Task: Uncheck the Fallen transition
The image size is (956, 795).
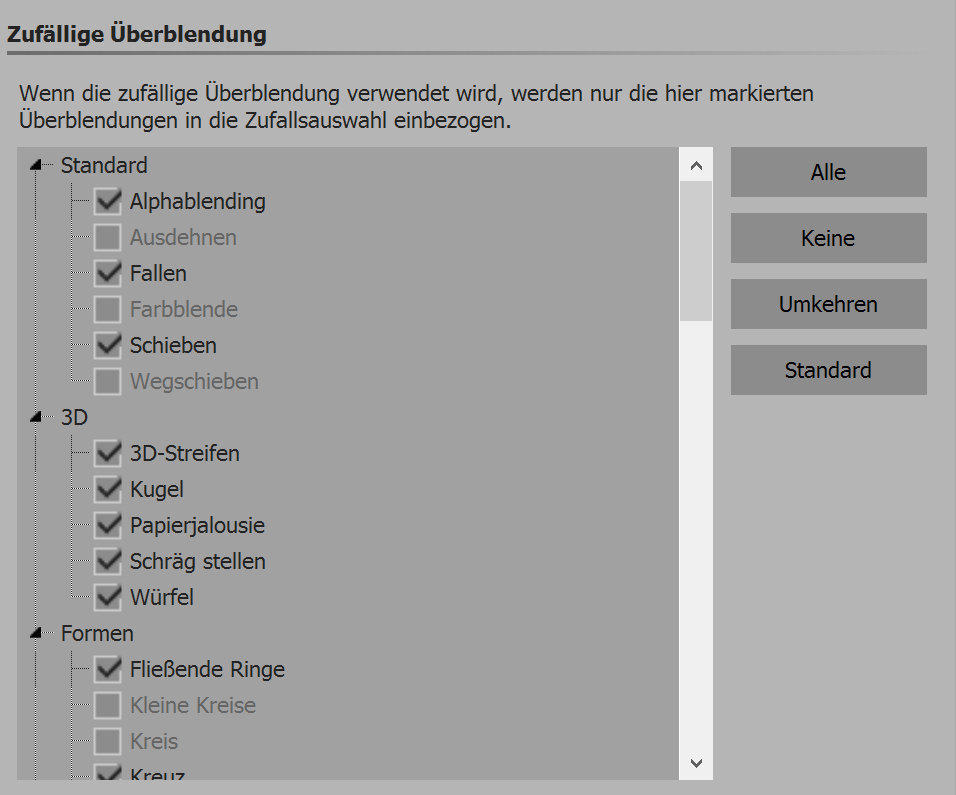Action: 108,273
